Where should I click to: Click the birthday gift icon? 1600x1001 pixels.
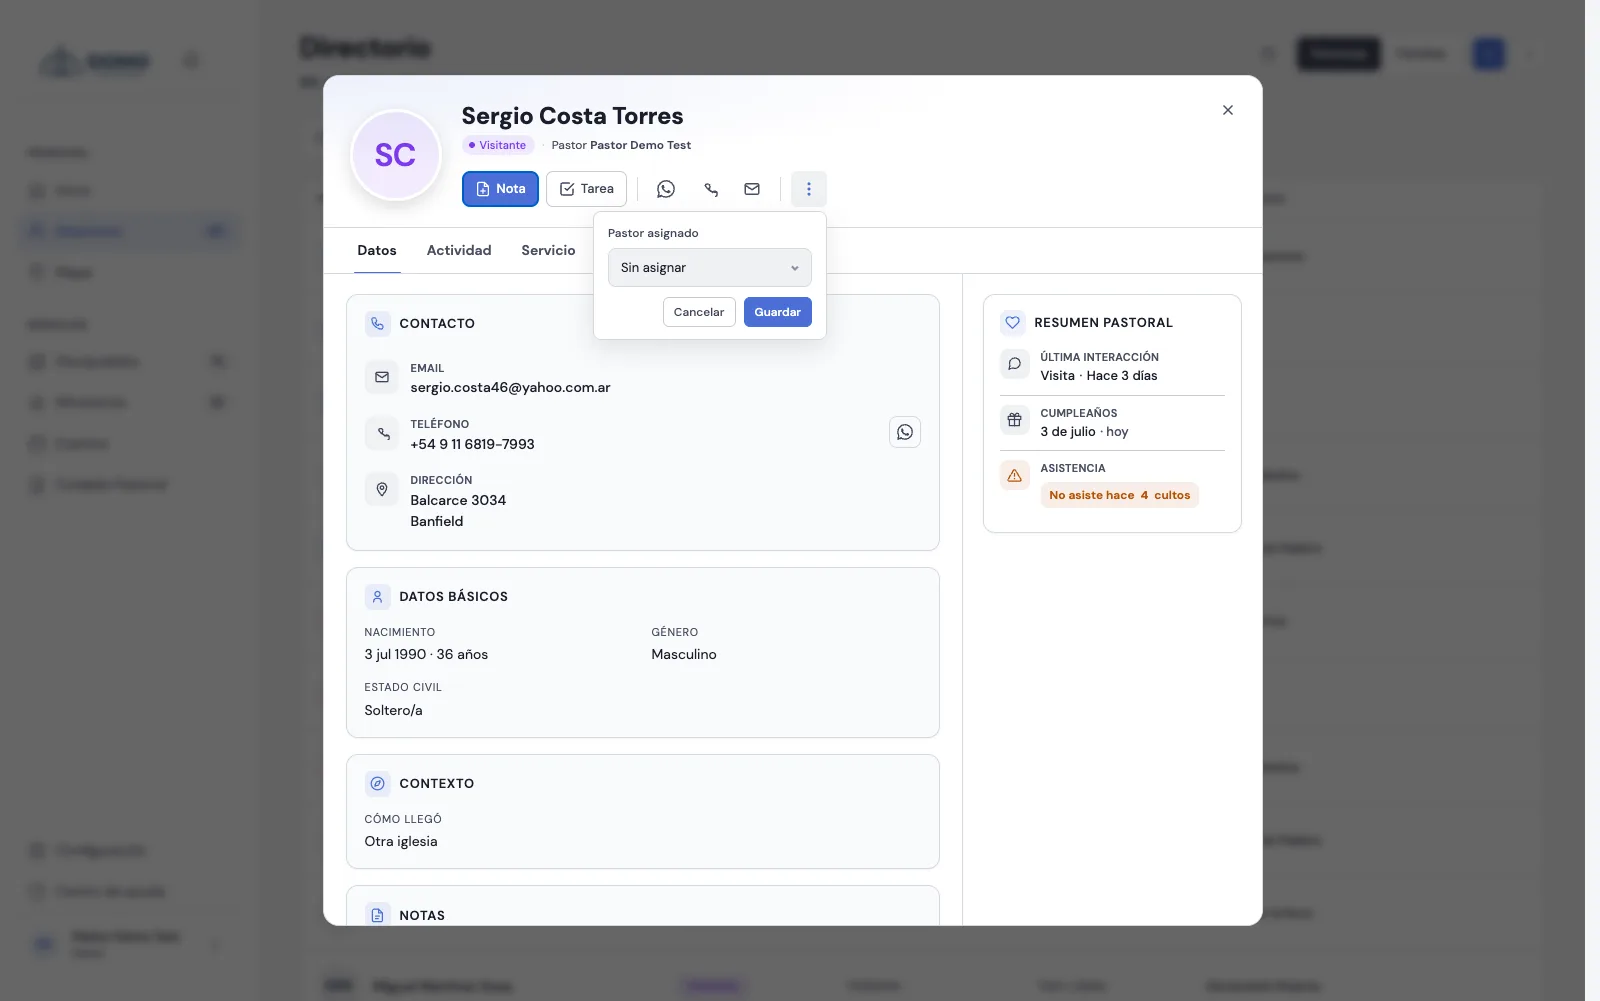coord(1014,420)
